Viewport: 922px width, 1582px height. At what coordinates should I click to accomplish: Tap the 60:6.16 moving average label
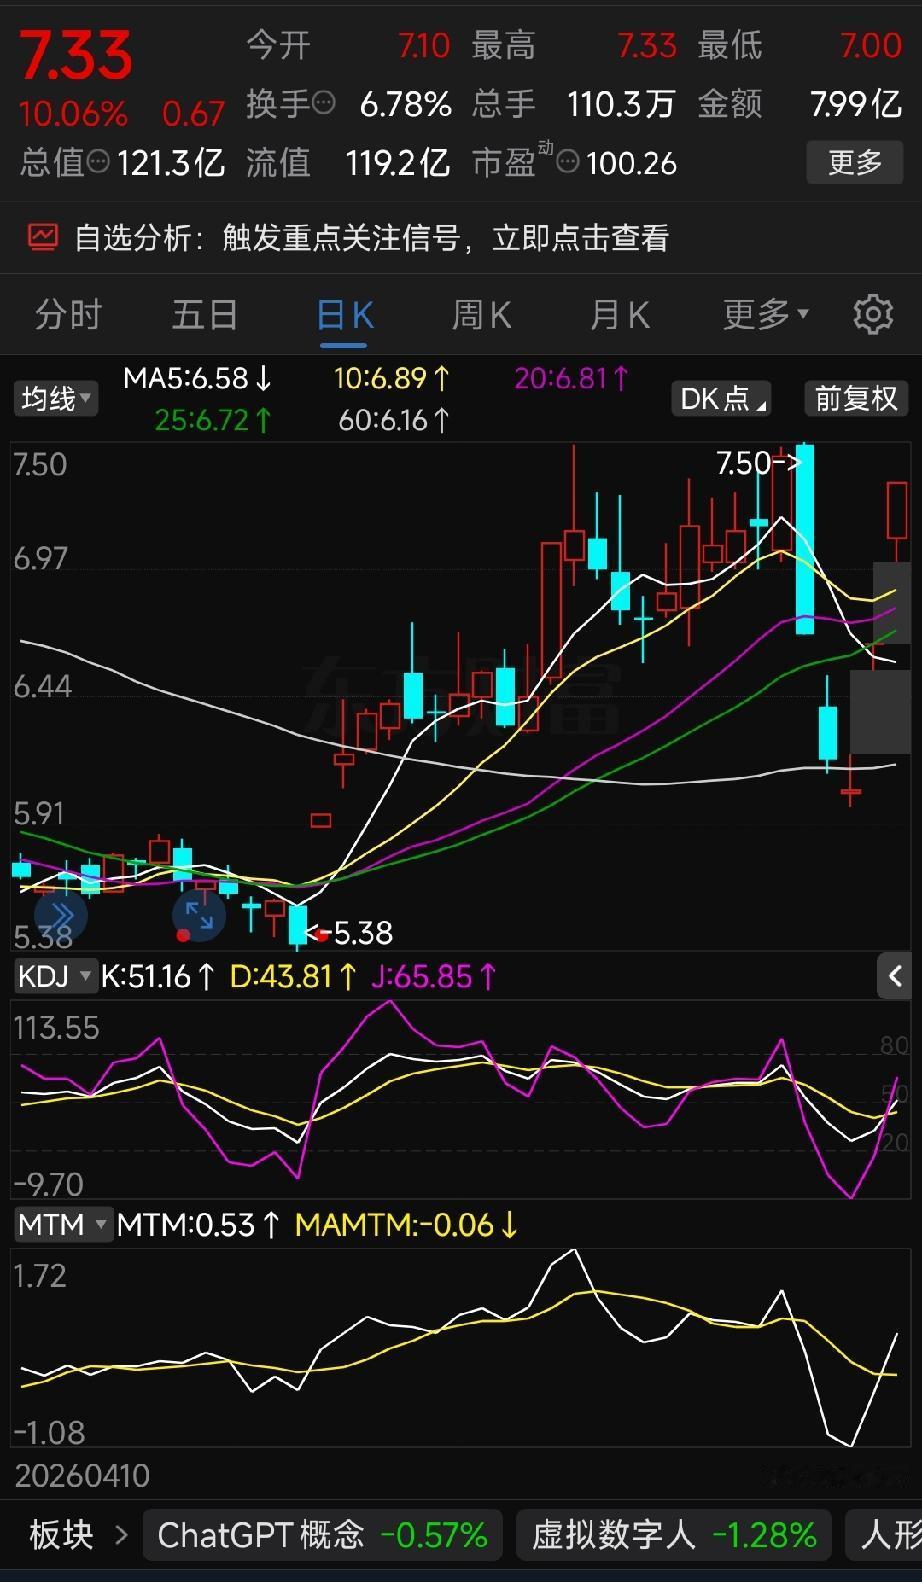click(x=394, y=419)
